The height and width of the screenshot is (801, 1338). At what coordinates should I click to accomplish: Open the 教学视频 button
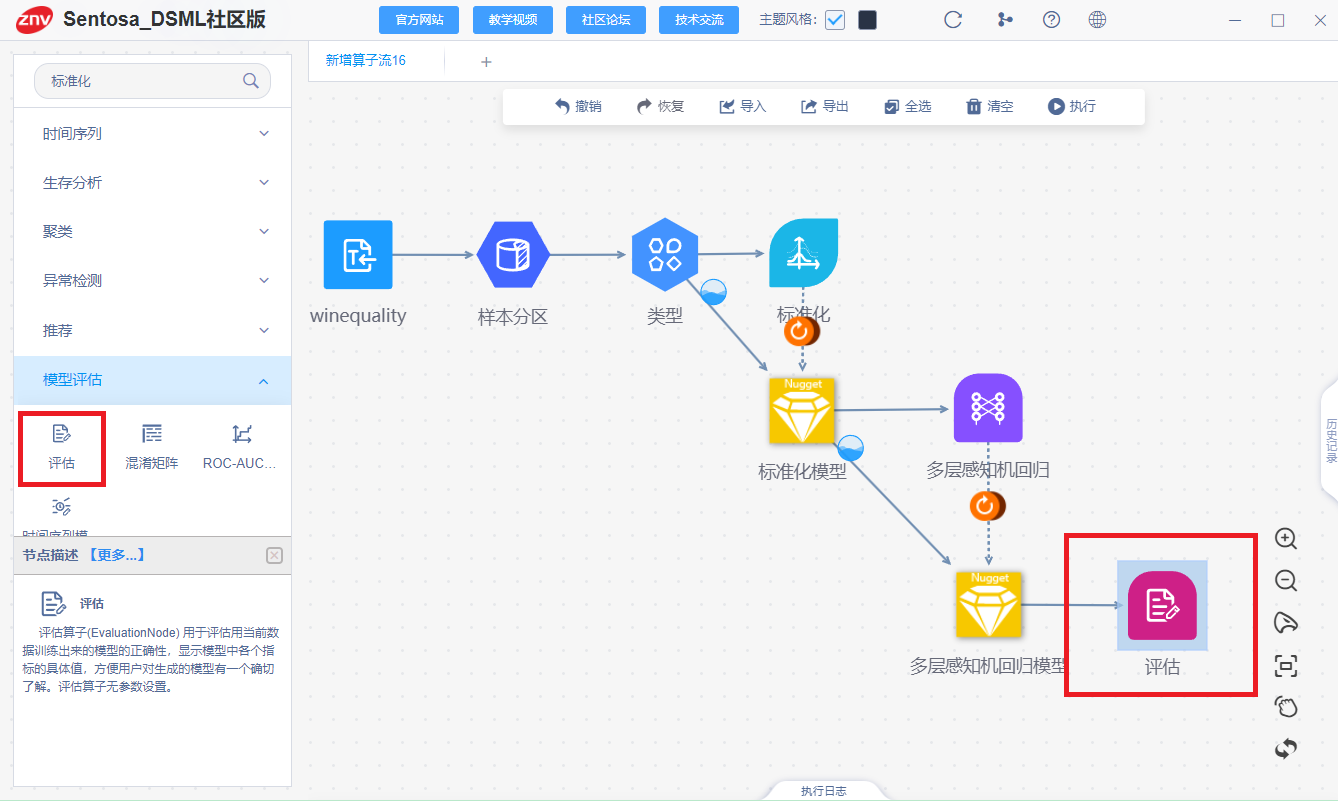pyautogui.click(x=513, y=20)
